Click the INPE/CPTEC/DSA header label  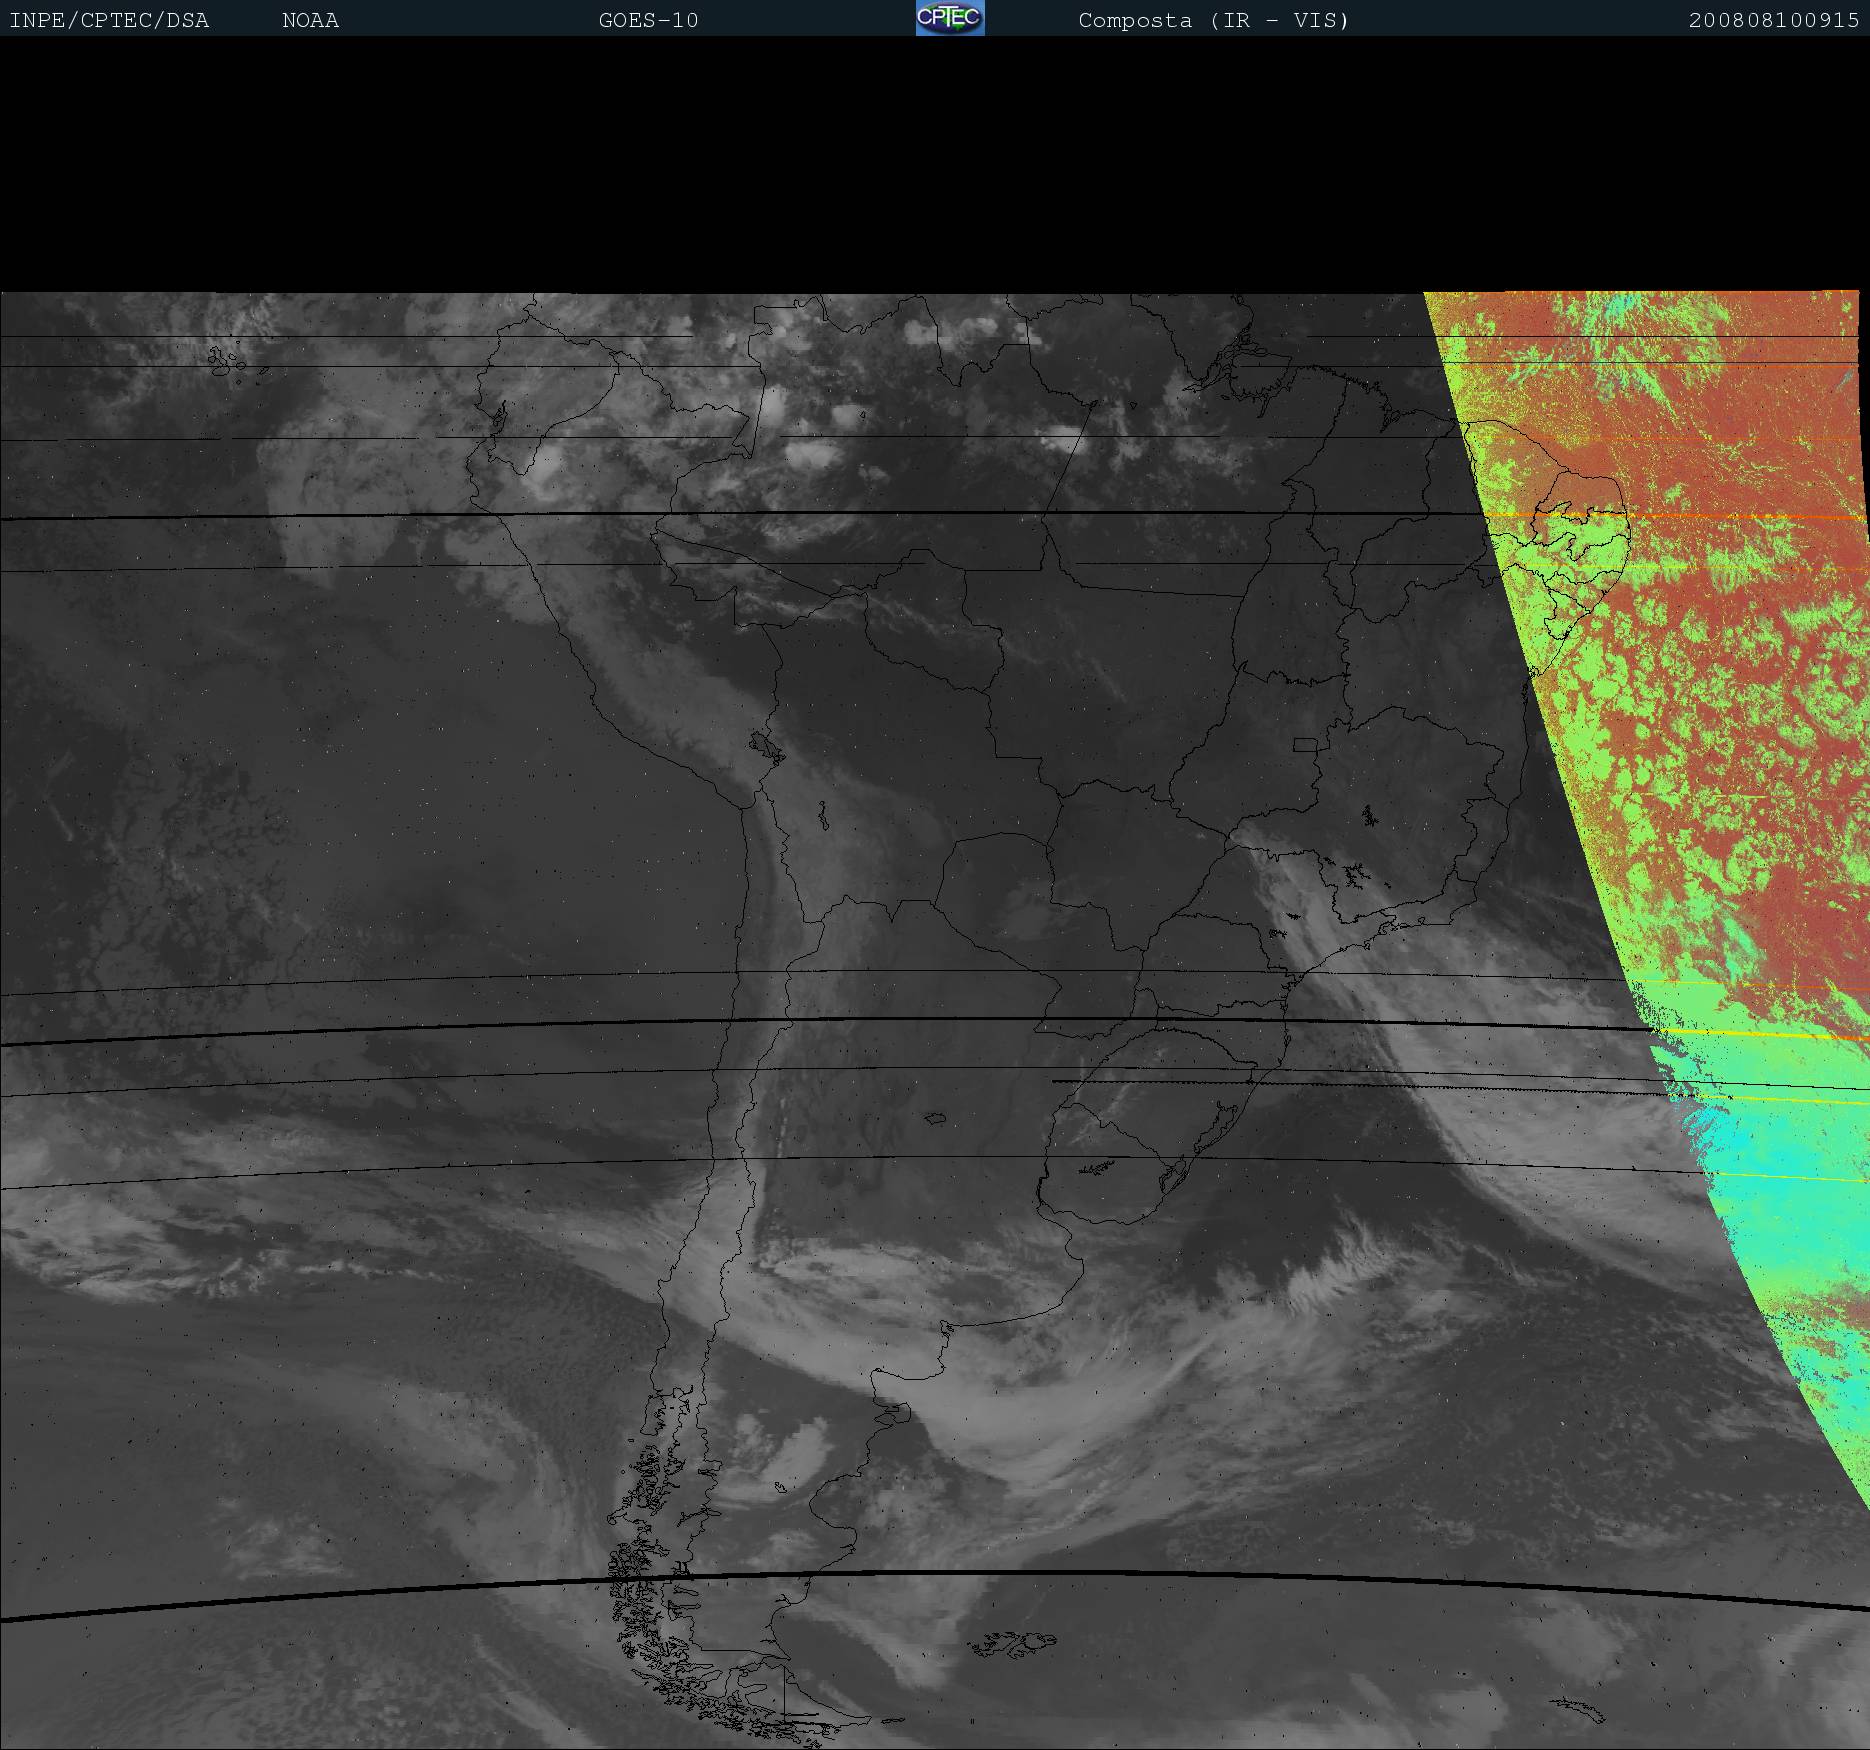pyautogui.click(x=109, y=20)
